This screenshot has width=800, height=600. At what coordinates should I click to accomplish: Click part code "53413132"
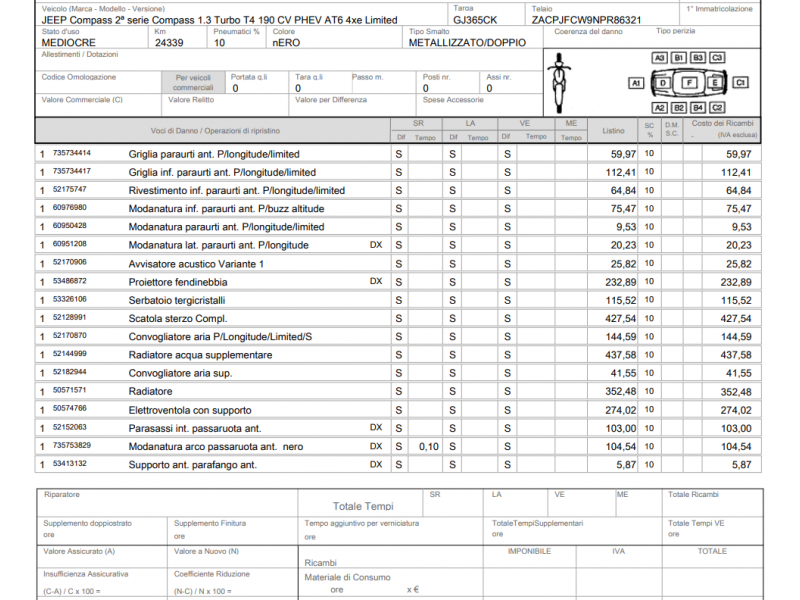tap(70, 464)
